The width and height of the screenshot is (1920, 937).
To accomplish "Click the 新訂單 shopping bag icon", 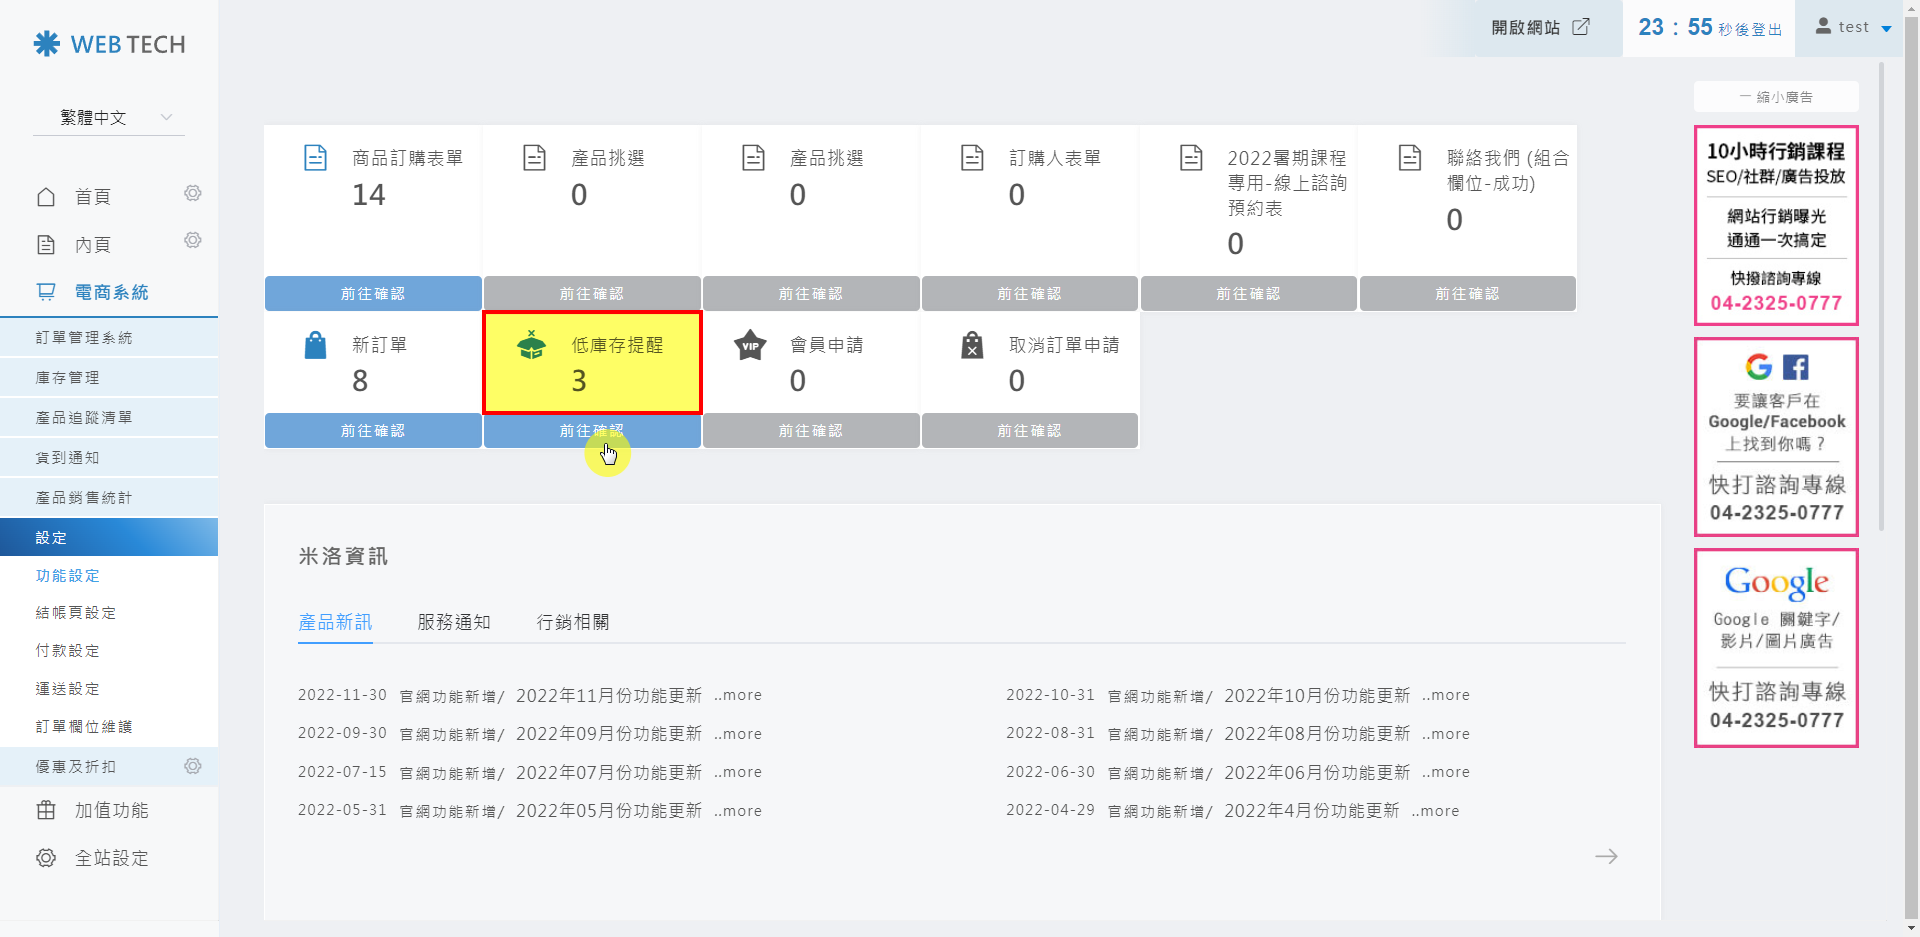I will (x=315, y=346).
